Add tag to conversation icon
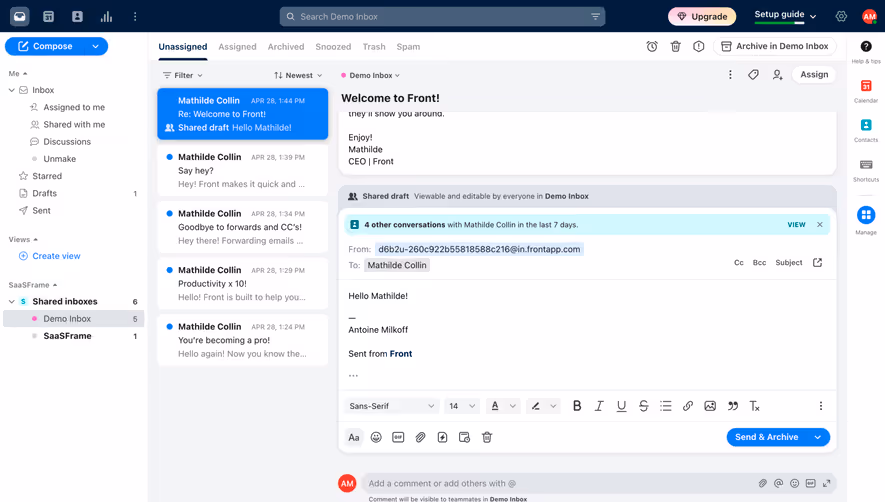The image size is (885, 502). tap(753, 75)
